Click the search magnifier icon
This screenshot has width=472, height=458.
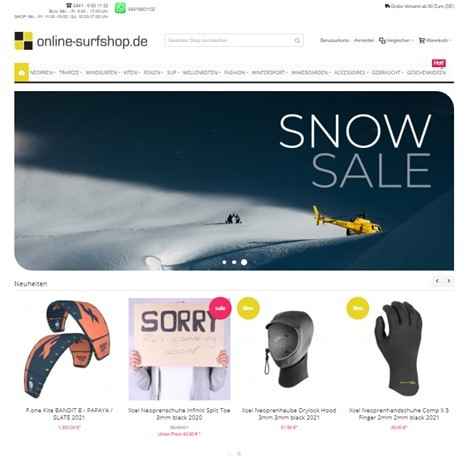coord(297,41)
